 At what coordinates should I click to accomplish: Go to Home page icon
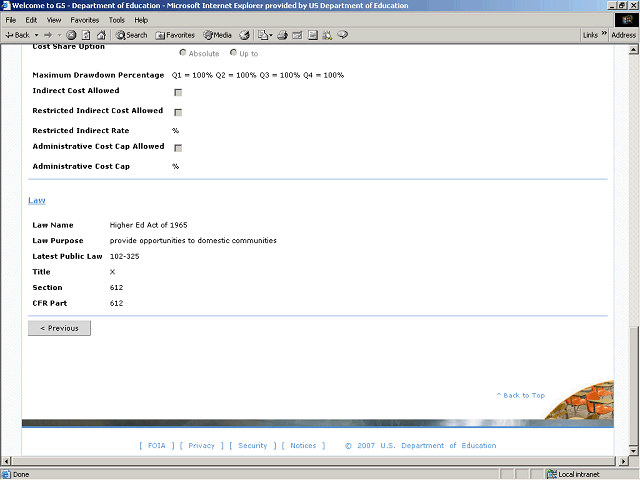(101, 35)
